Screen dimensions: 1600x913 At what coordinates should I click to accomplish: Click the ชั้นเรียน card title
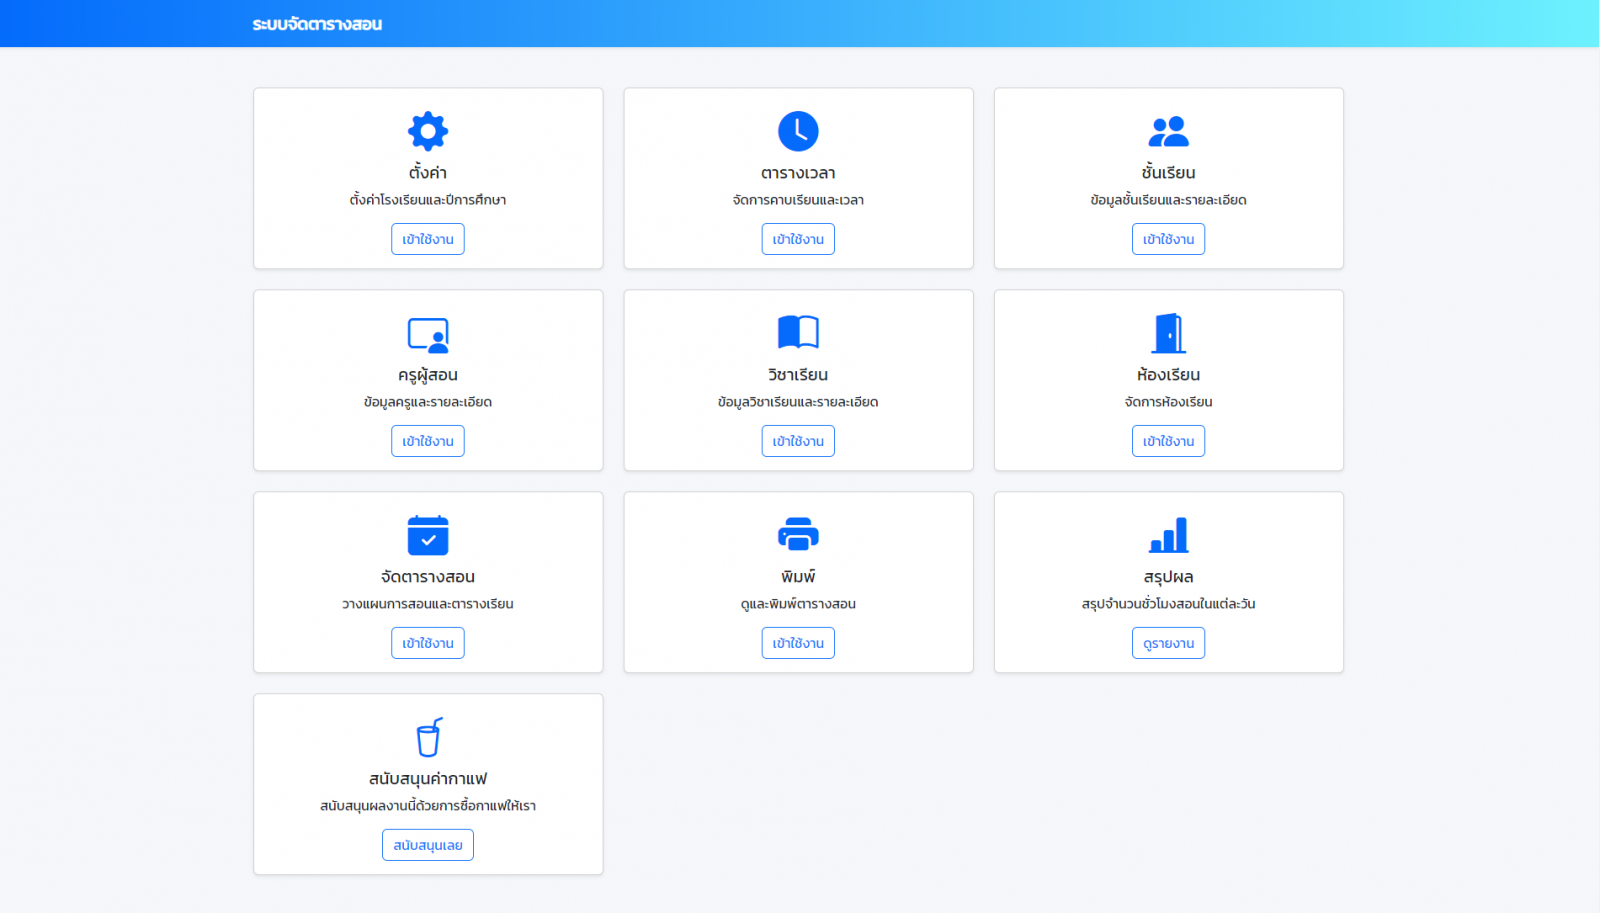coord(1168,173)
